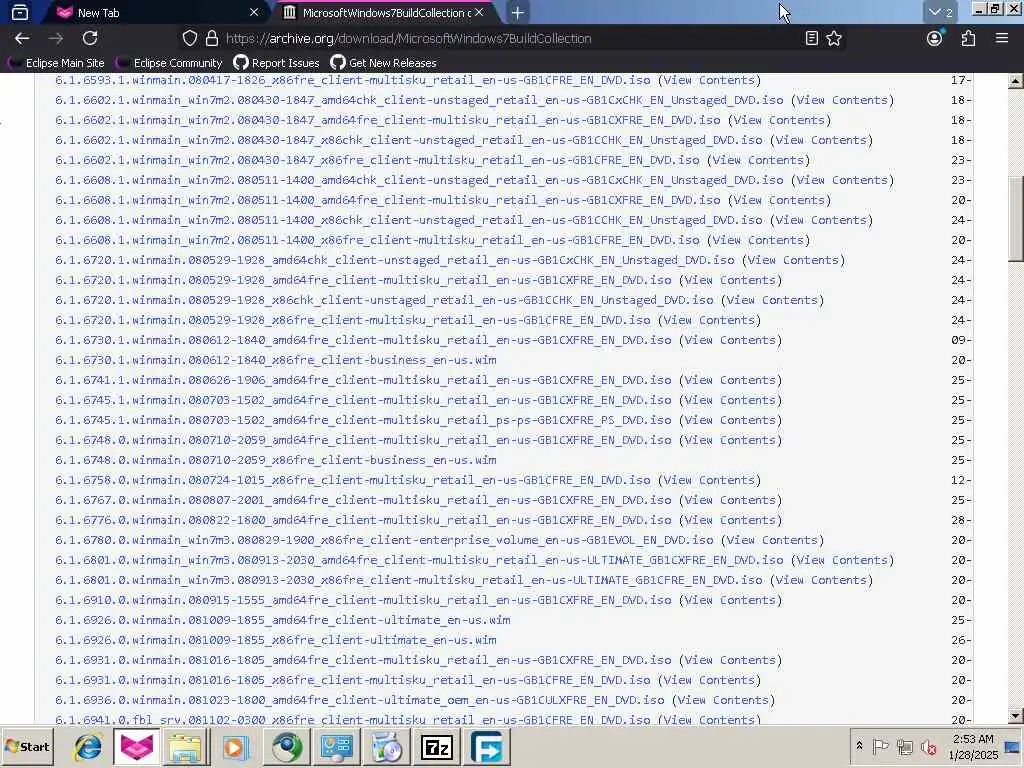The width and height of the screenshot is (1024, 768).
Task: View Contents of 6.1.6720.1 amd64chk ISO
Action: point(793,260)
